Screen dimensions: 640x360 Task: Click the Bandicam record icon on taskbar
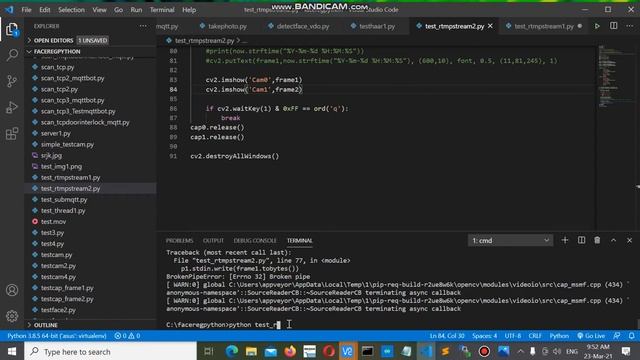(484, 351)
